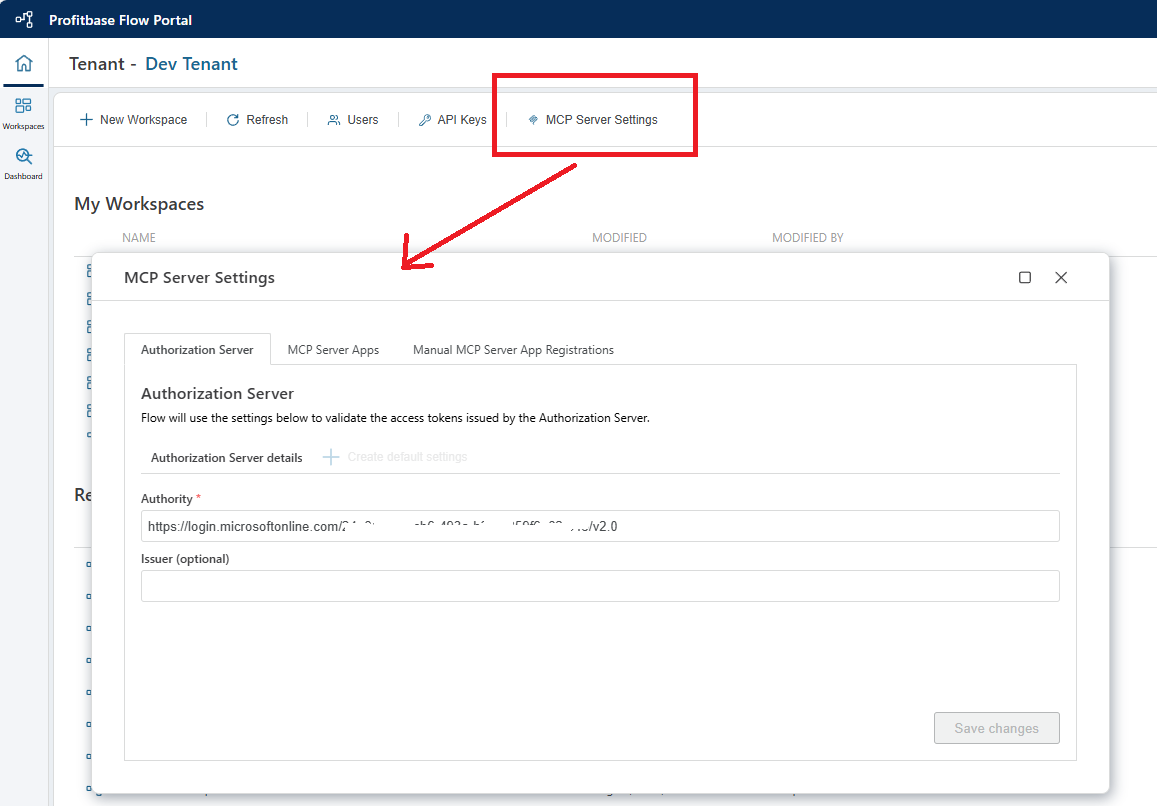Open MCP Server Settings toolbar item

(x=592, y=120)
